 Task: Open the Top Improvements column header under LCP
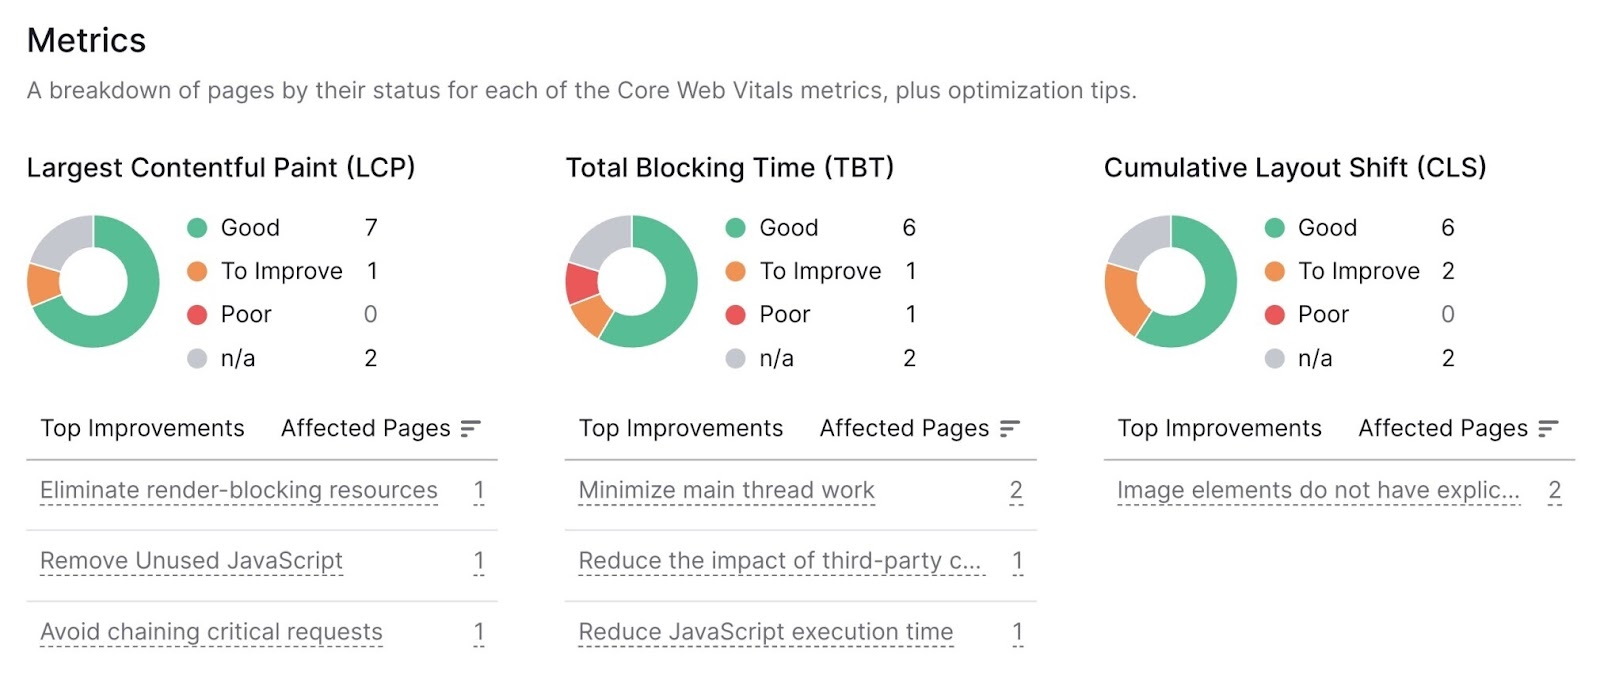[142, 428]
